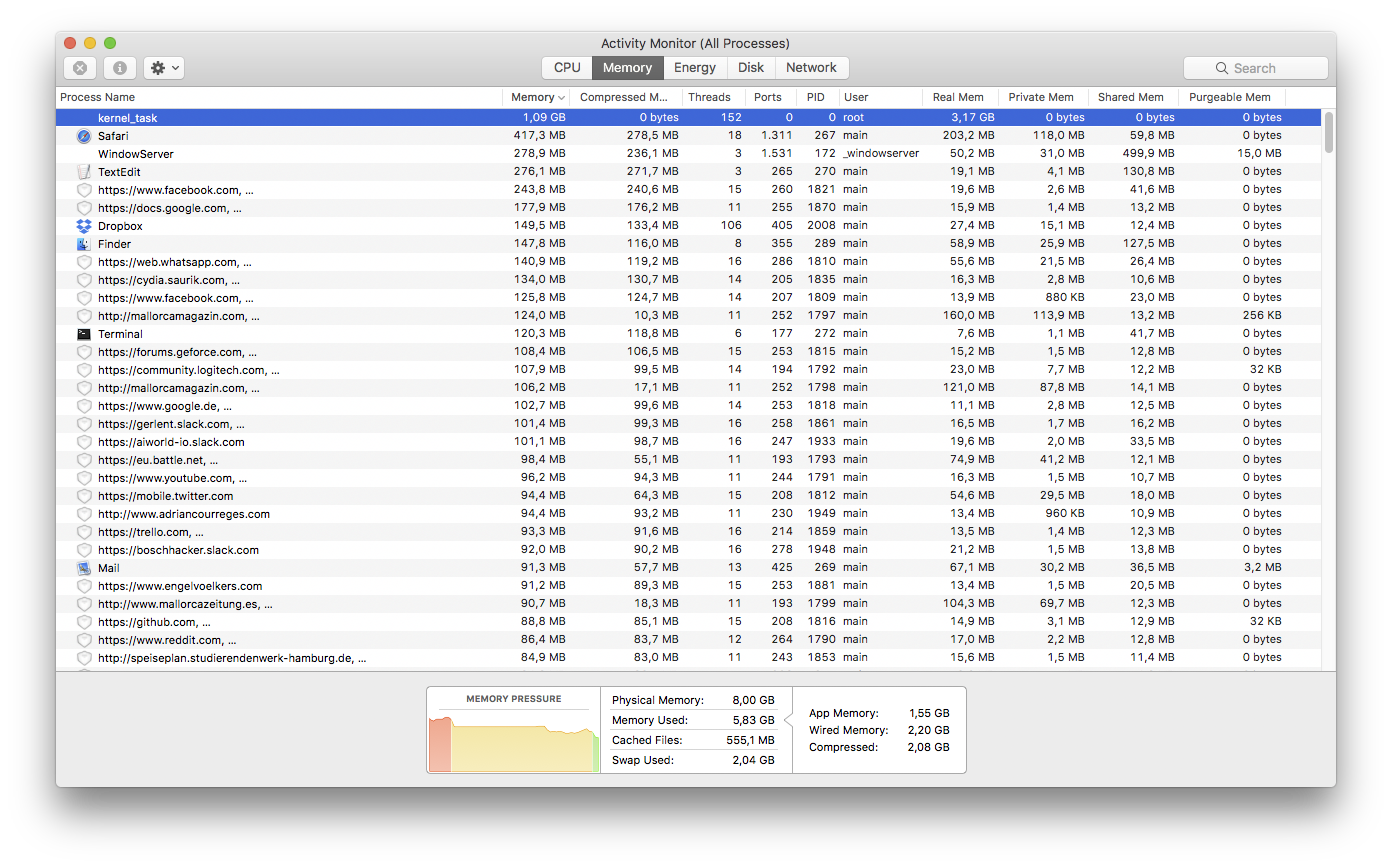Screen dimensions: 1392x867
Task: Click the shield icon next to www.mallorcazeitung.es
Action: (x=84, y=604)
